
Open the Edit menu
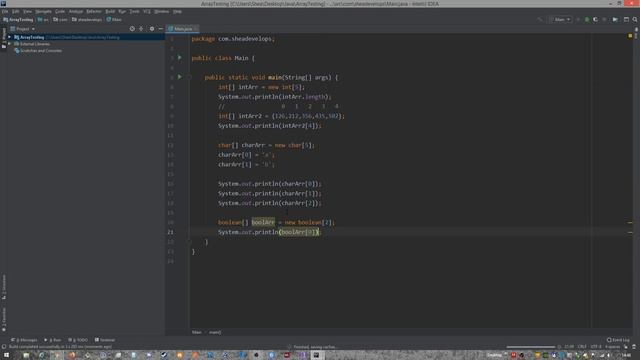[16, 11]
